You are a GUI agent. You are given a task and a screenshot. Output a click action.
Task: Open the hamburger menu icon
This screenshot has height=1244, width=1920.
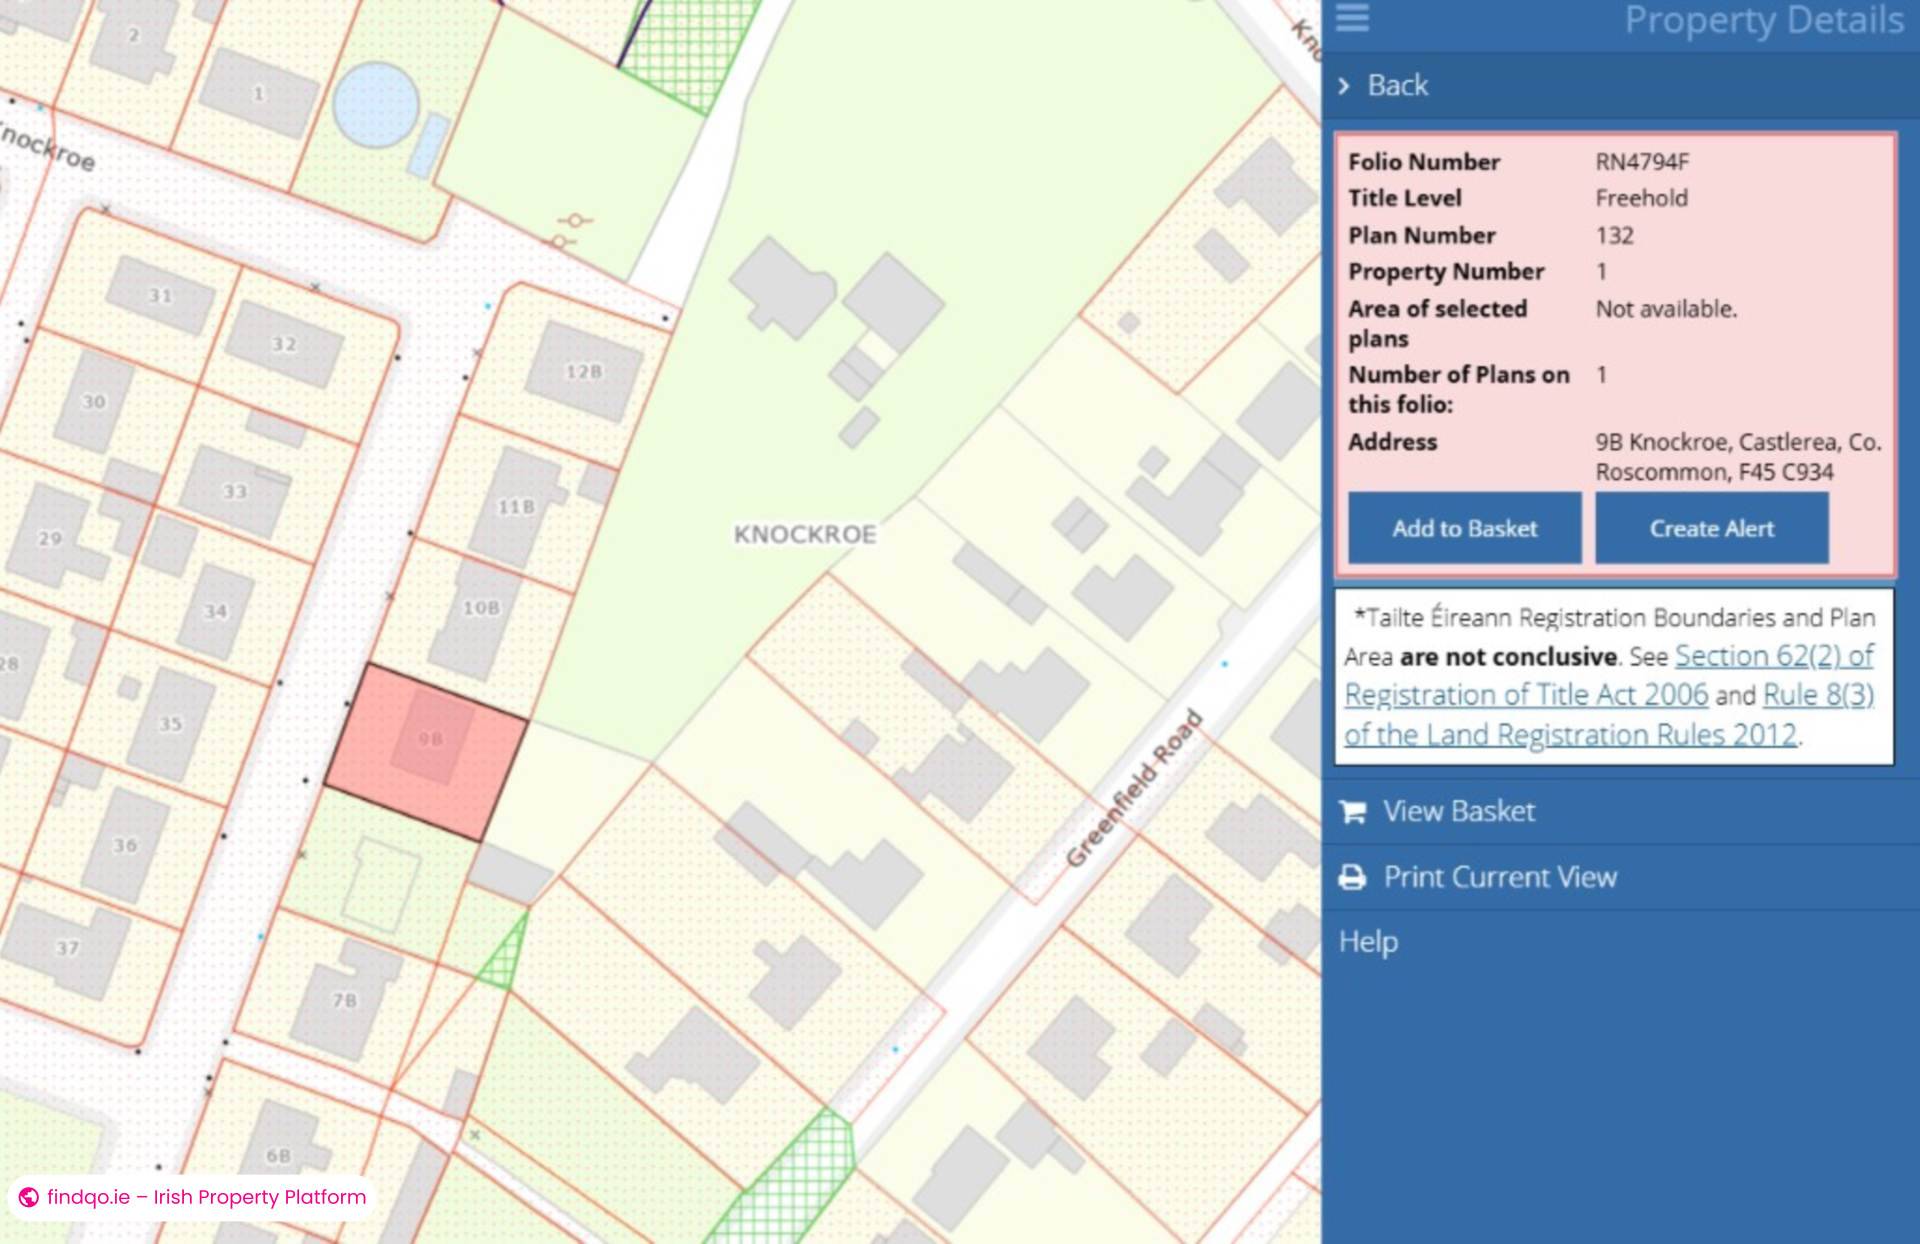click(1352, 17)
